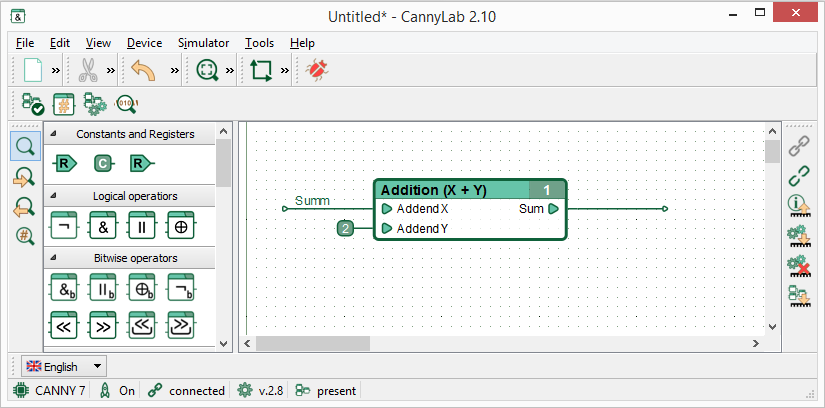Open the English language dropdown

point(64,366)
